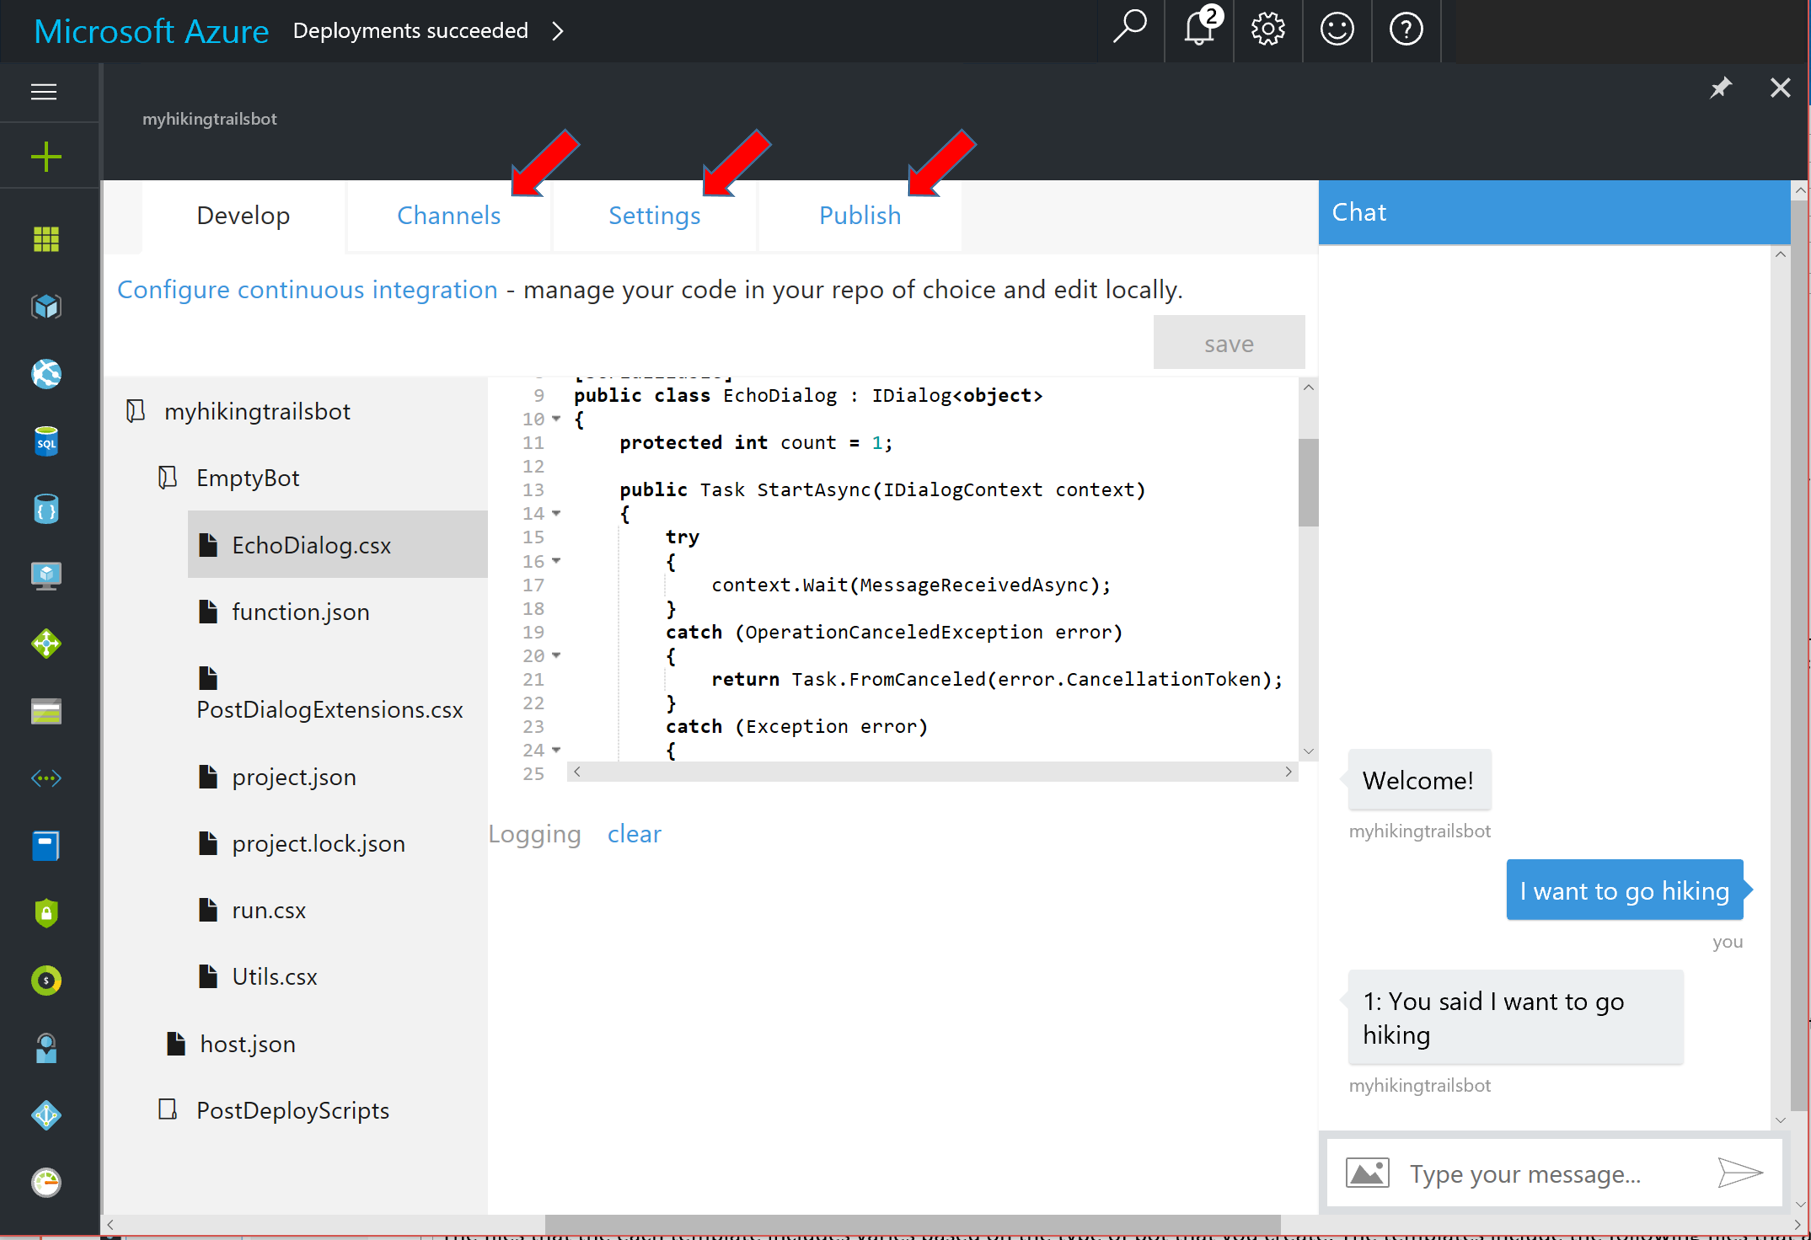Switch to the Settings tab
The height and width of the screenshot is (1240, 1811).
(655, 215)
